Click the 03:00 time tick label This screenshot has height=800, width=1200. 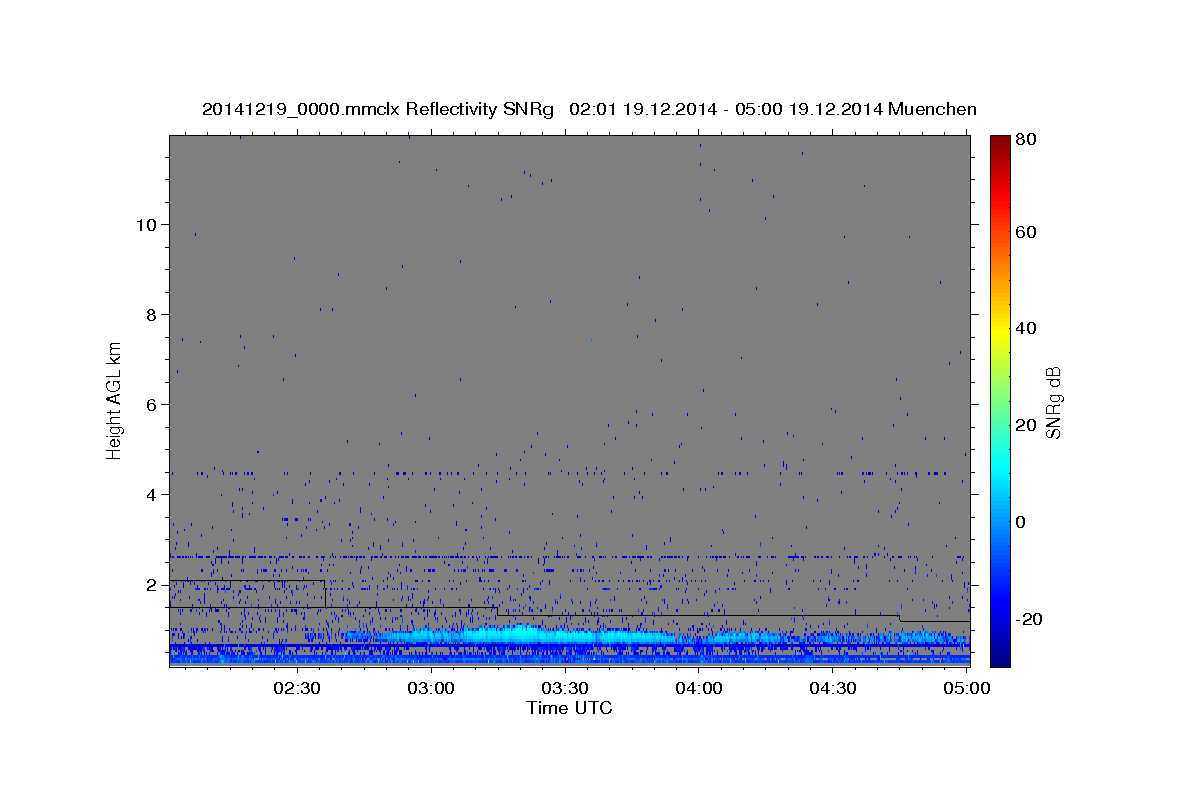coord(431,688)
